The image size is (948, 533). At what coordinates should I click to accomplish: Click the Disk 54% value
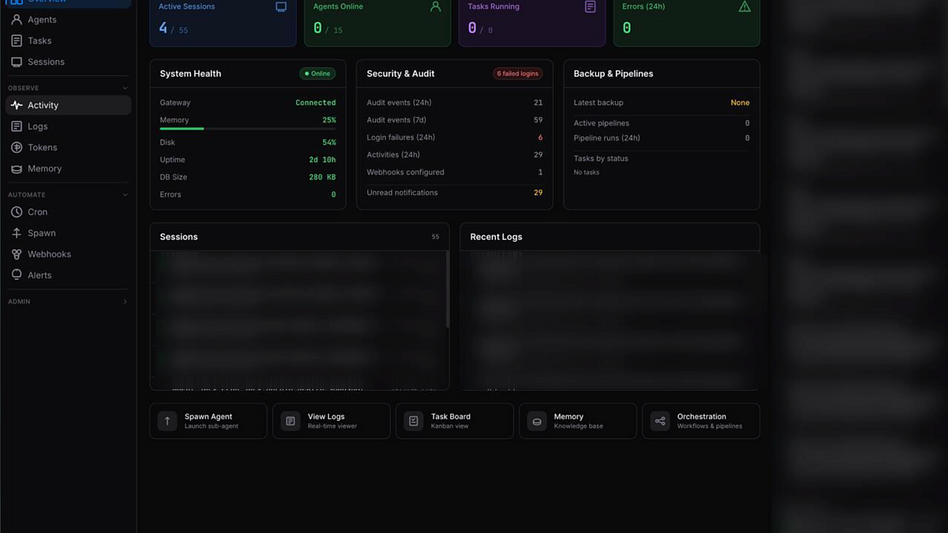(329, 143)
